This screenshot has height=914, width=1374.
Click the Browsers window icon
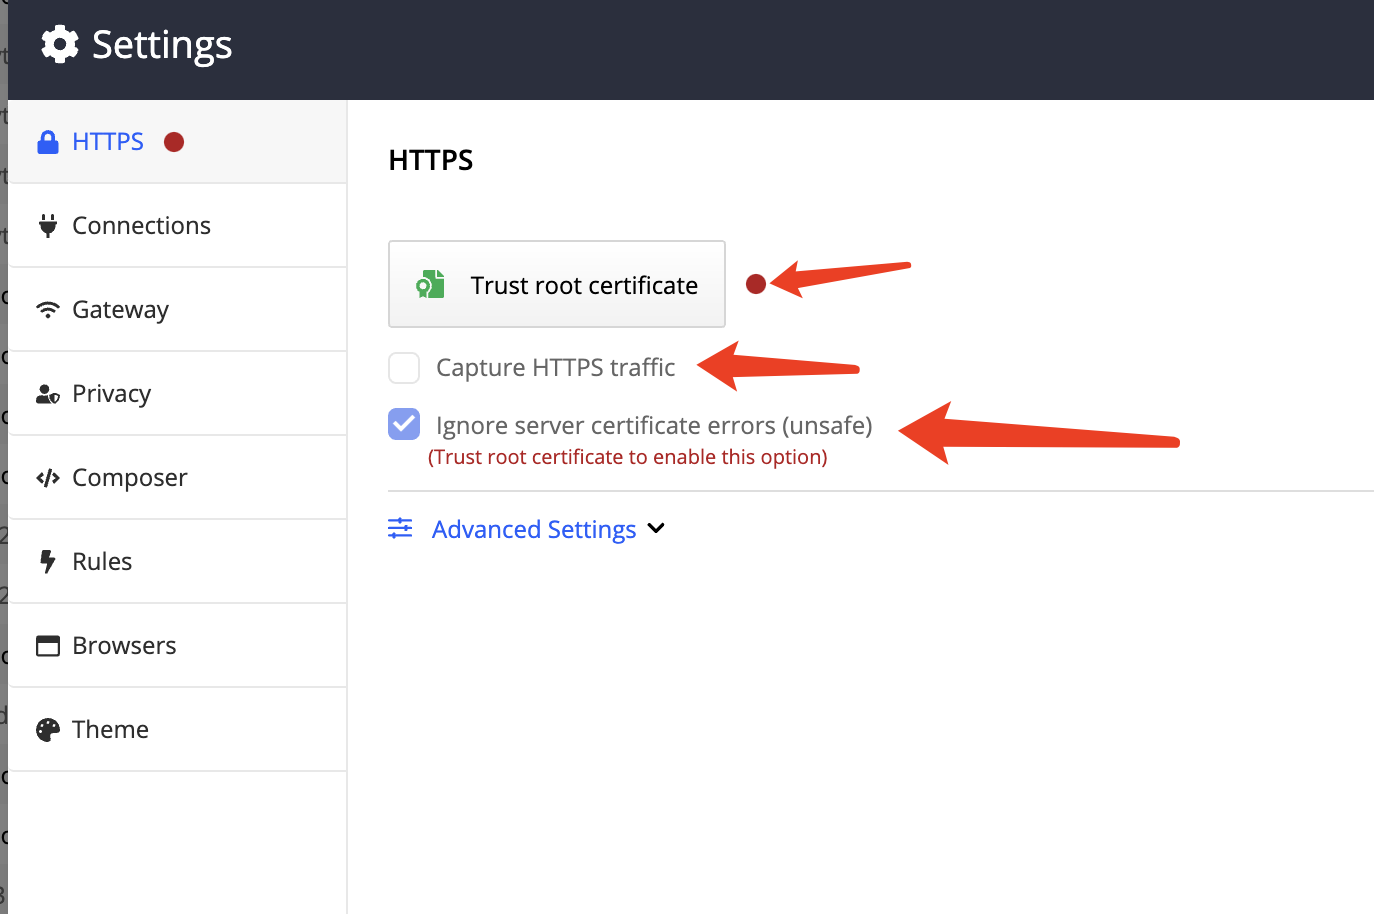point(47,646)
